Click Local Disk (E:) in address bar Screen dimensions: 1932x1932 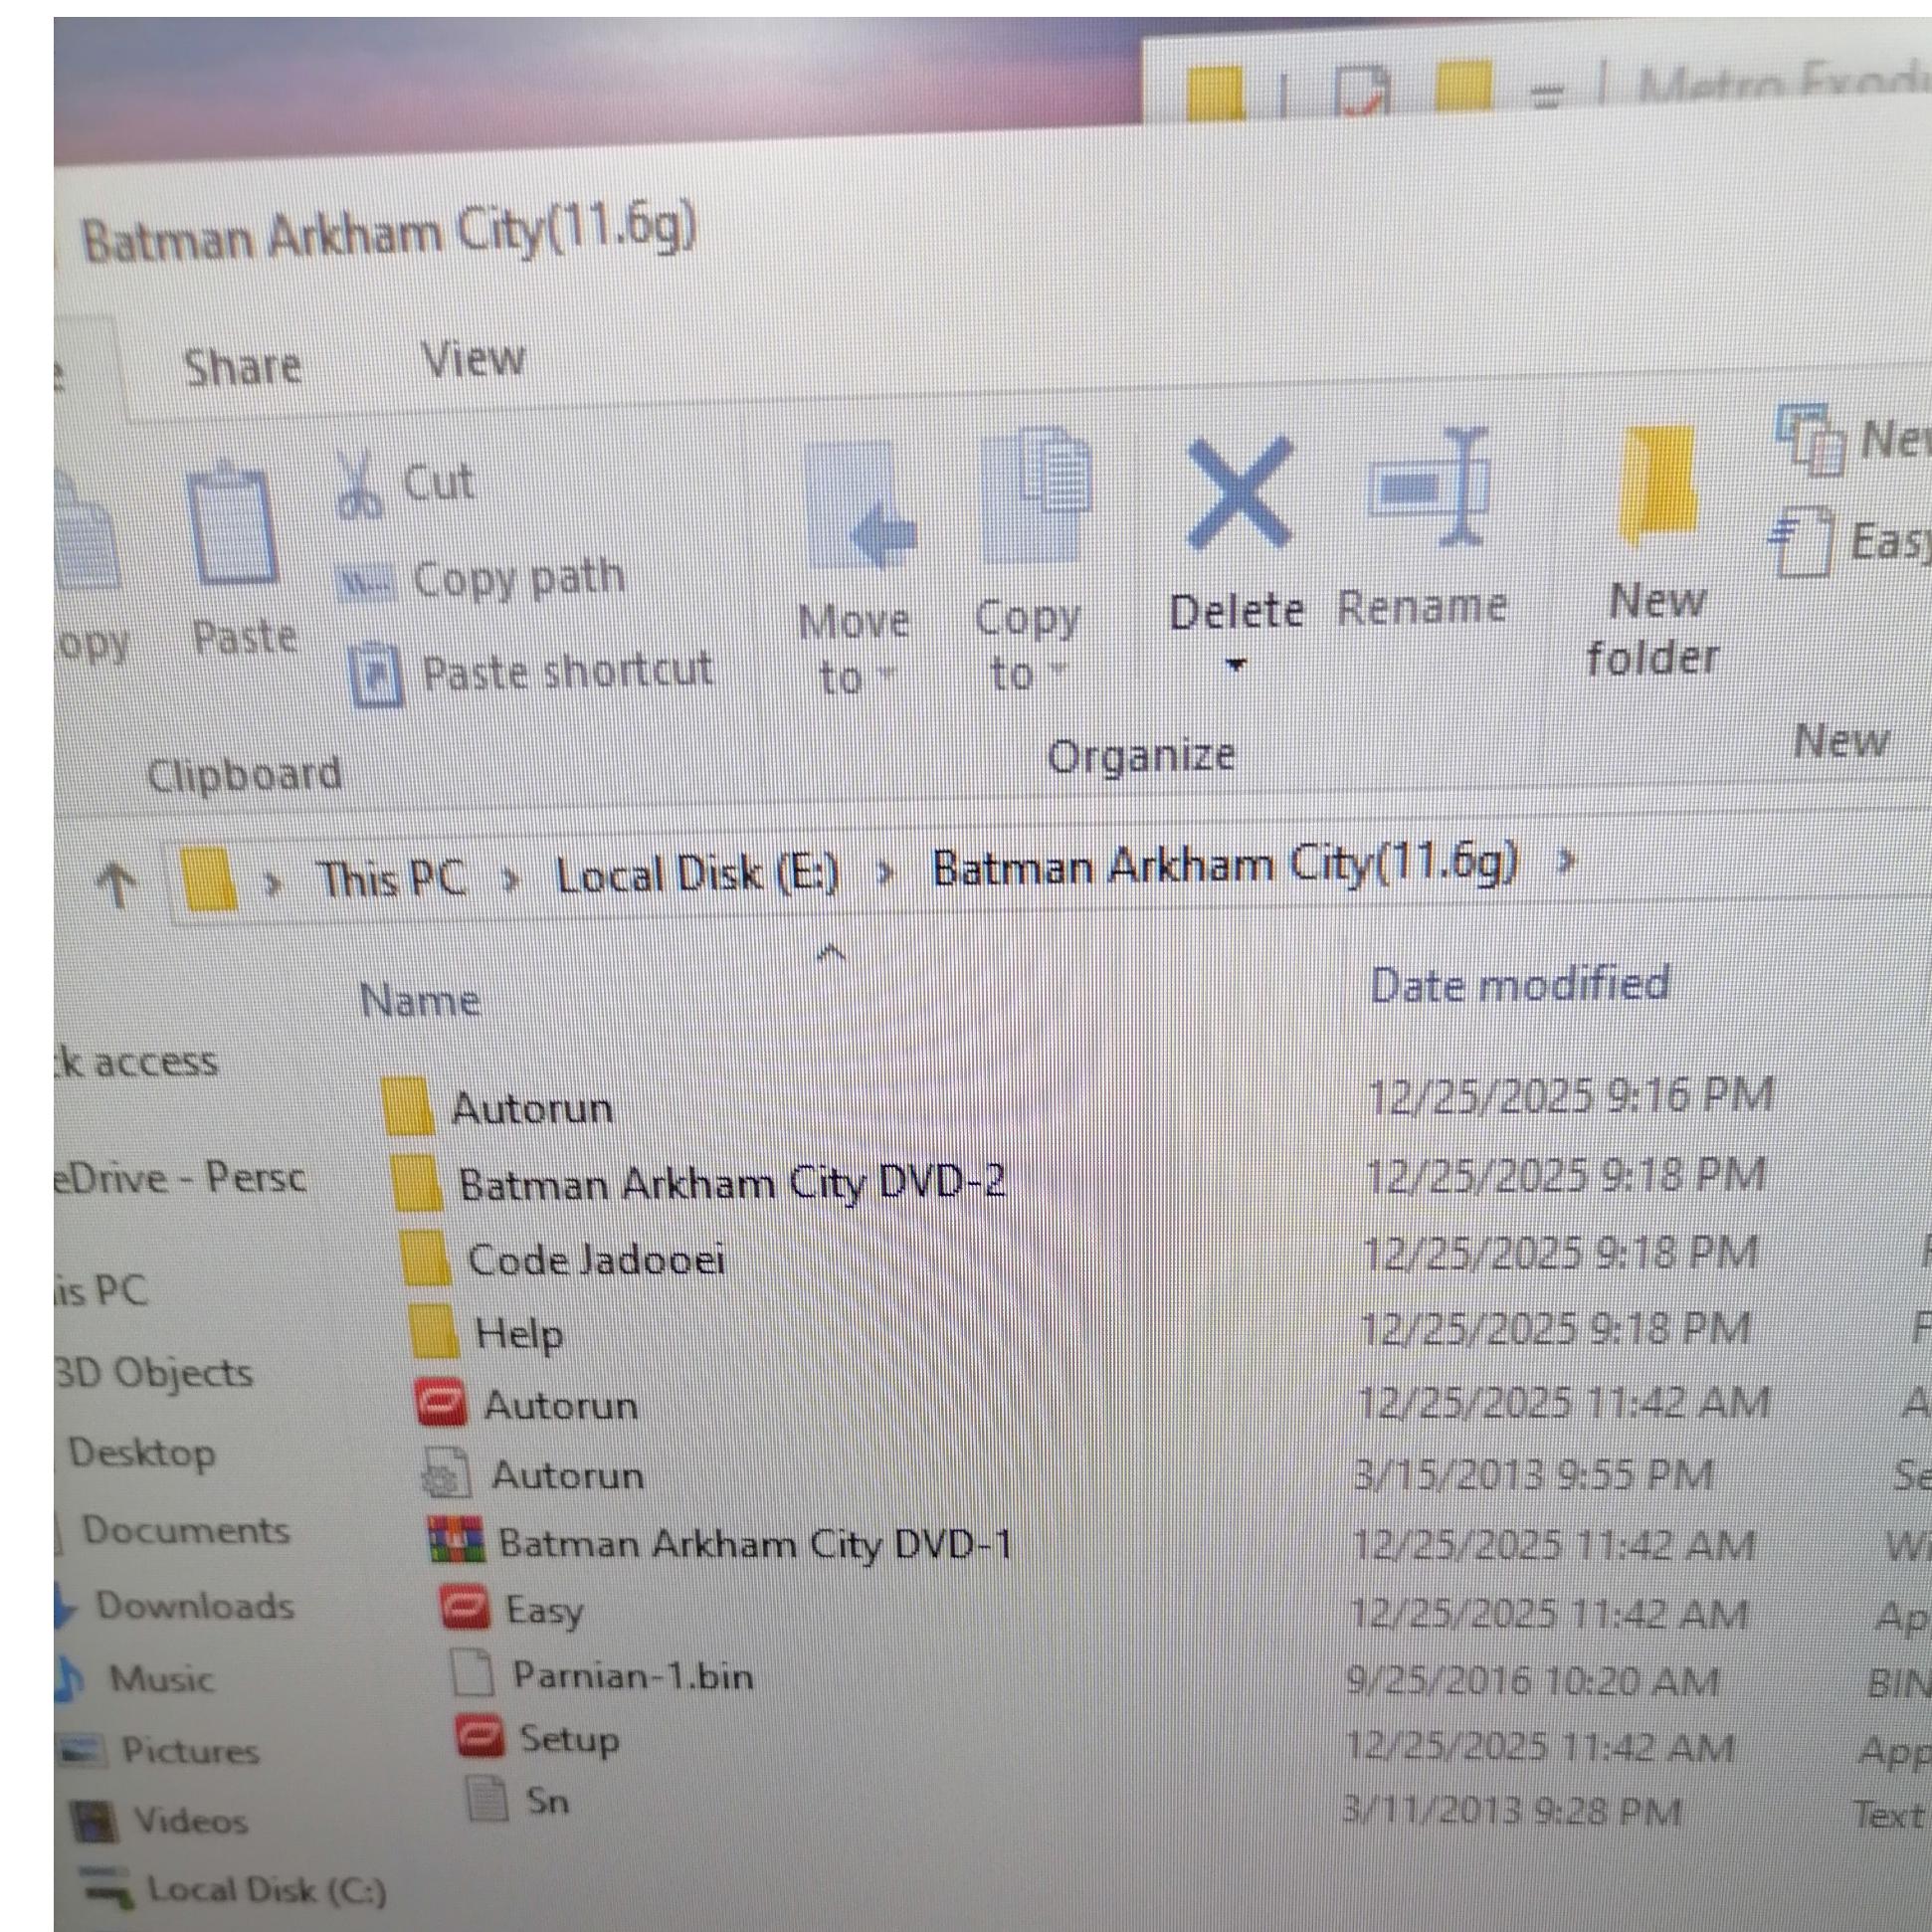click(x=697, y=875)
